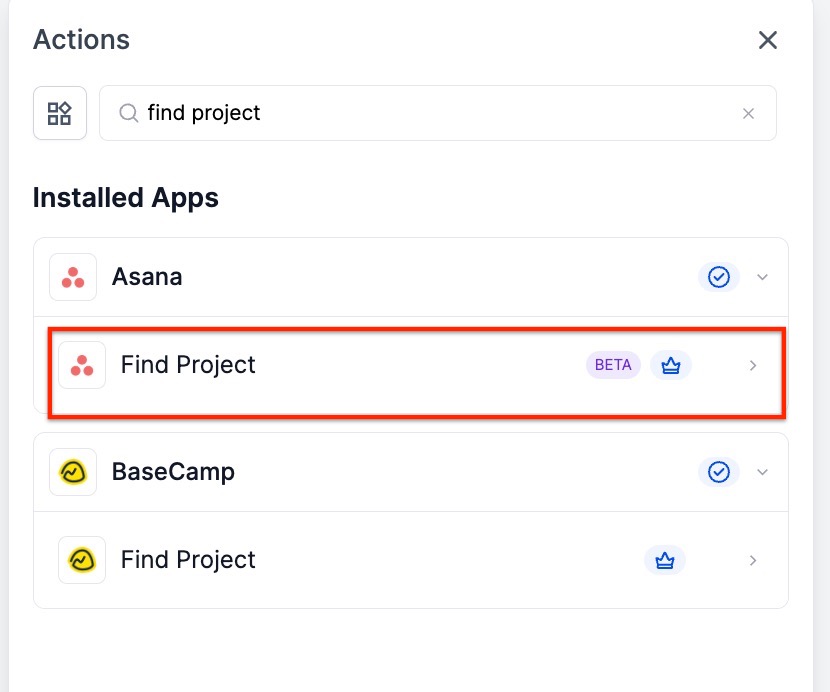
Task: Click the BaseCamp app logo icon
Action: point(73,472)
